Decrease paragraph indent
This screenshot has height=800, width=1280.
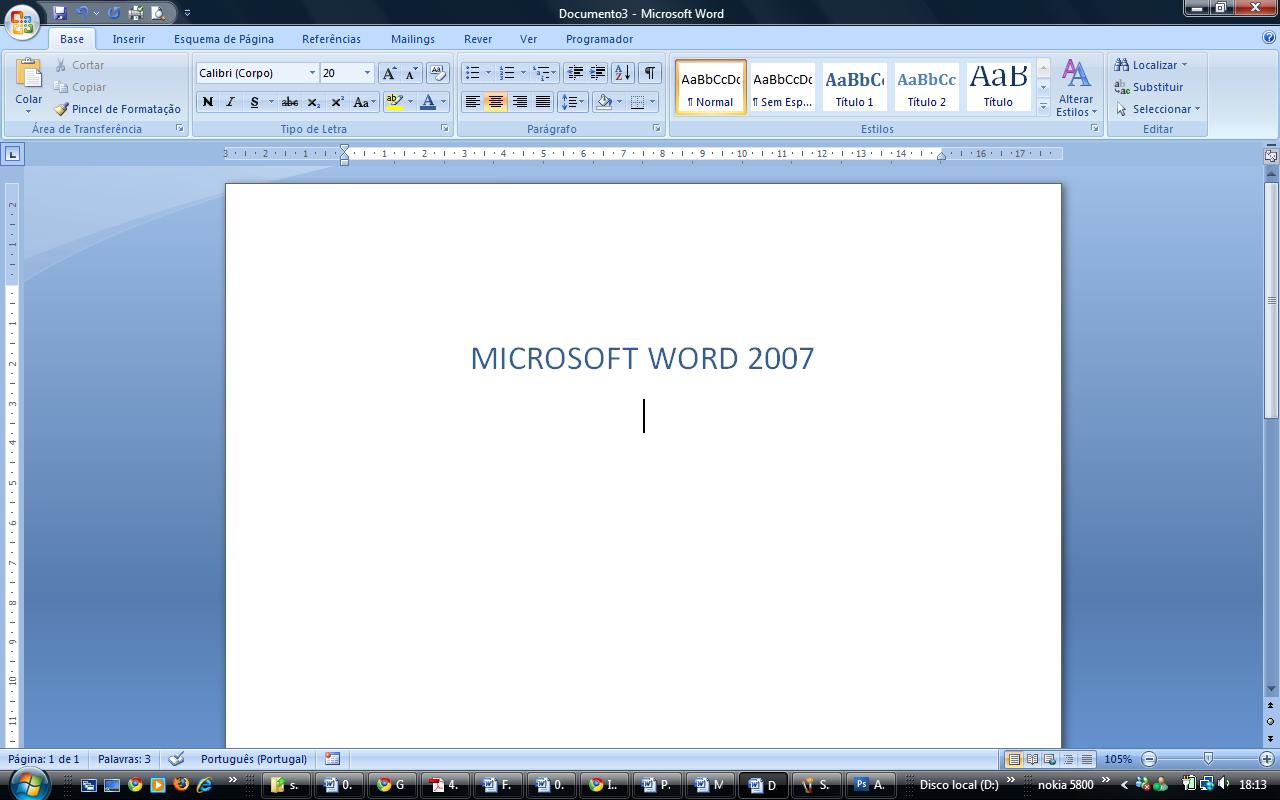tap(575, 73)
